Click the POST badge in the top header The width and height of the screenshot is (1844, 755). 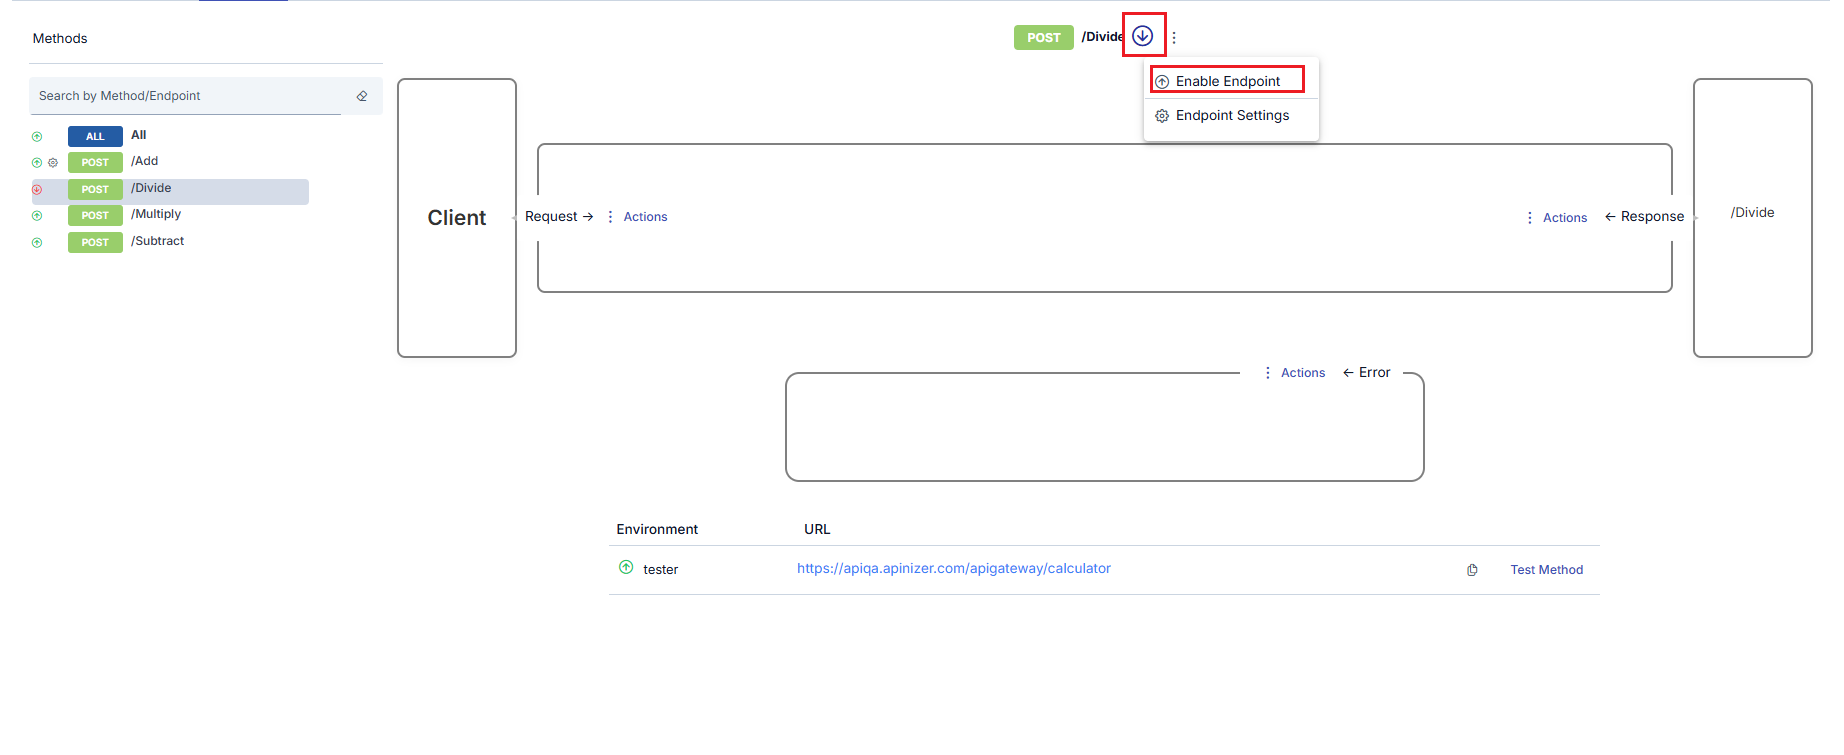pos(1043,37)
